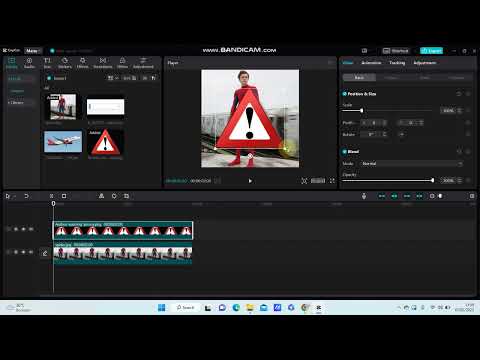Switch to the Adjustment tab in the properties panel
The width and height of the screenshot is (480, 360).
[425, 63]
